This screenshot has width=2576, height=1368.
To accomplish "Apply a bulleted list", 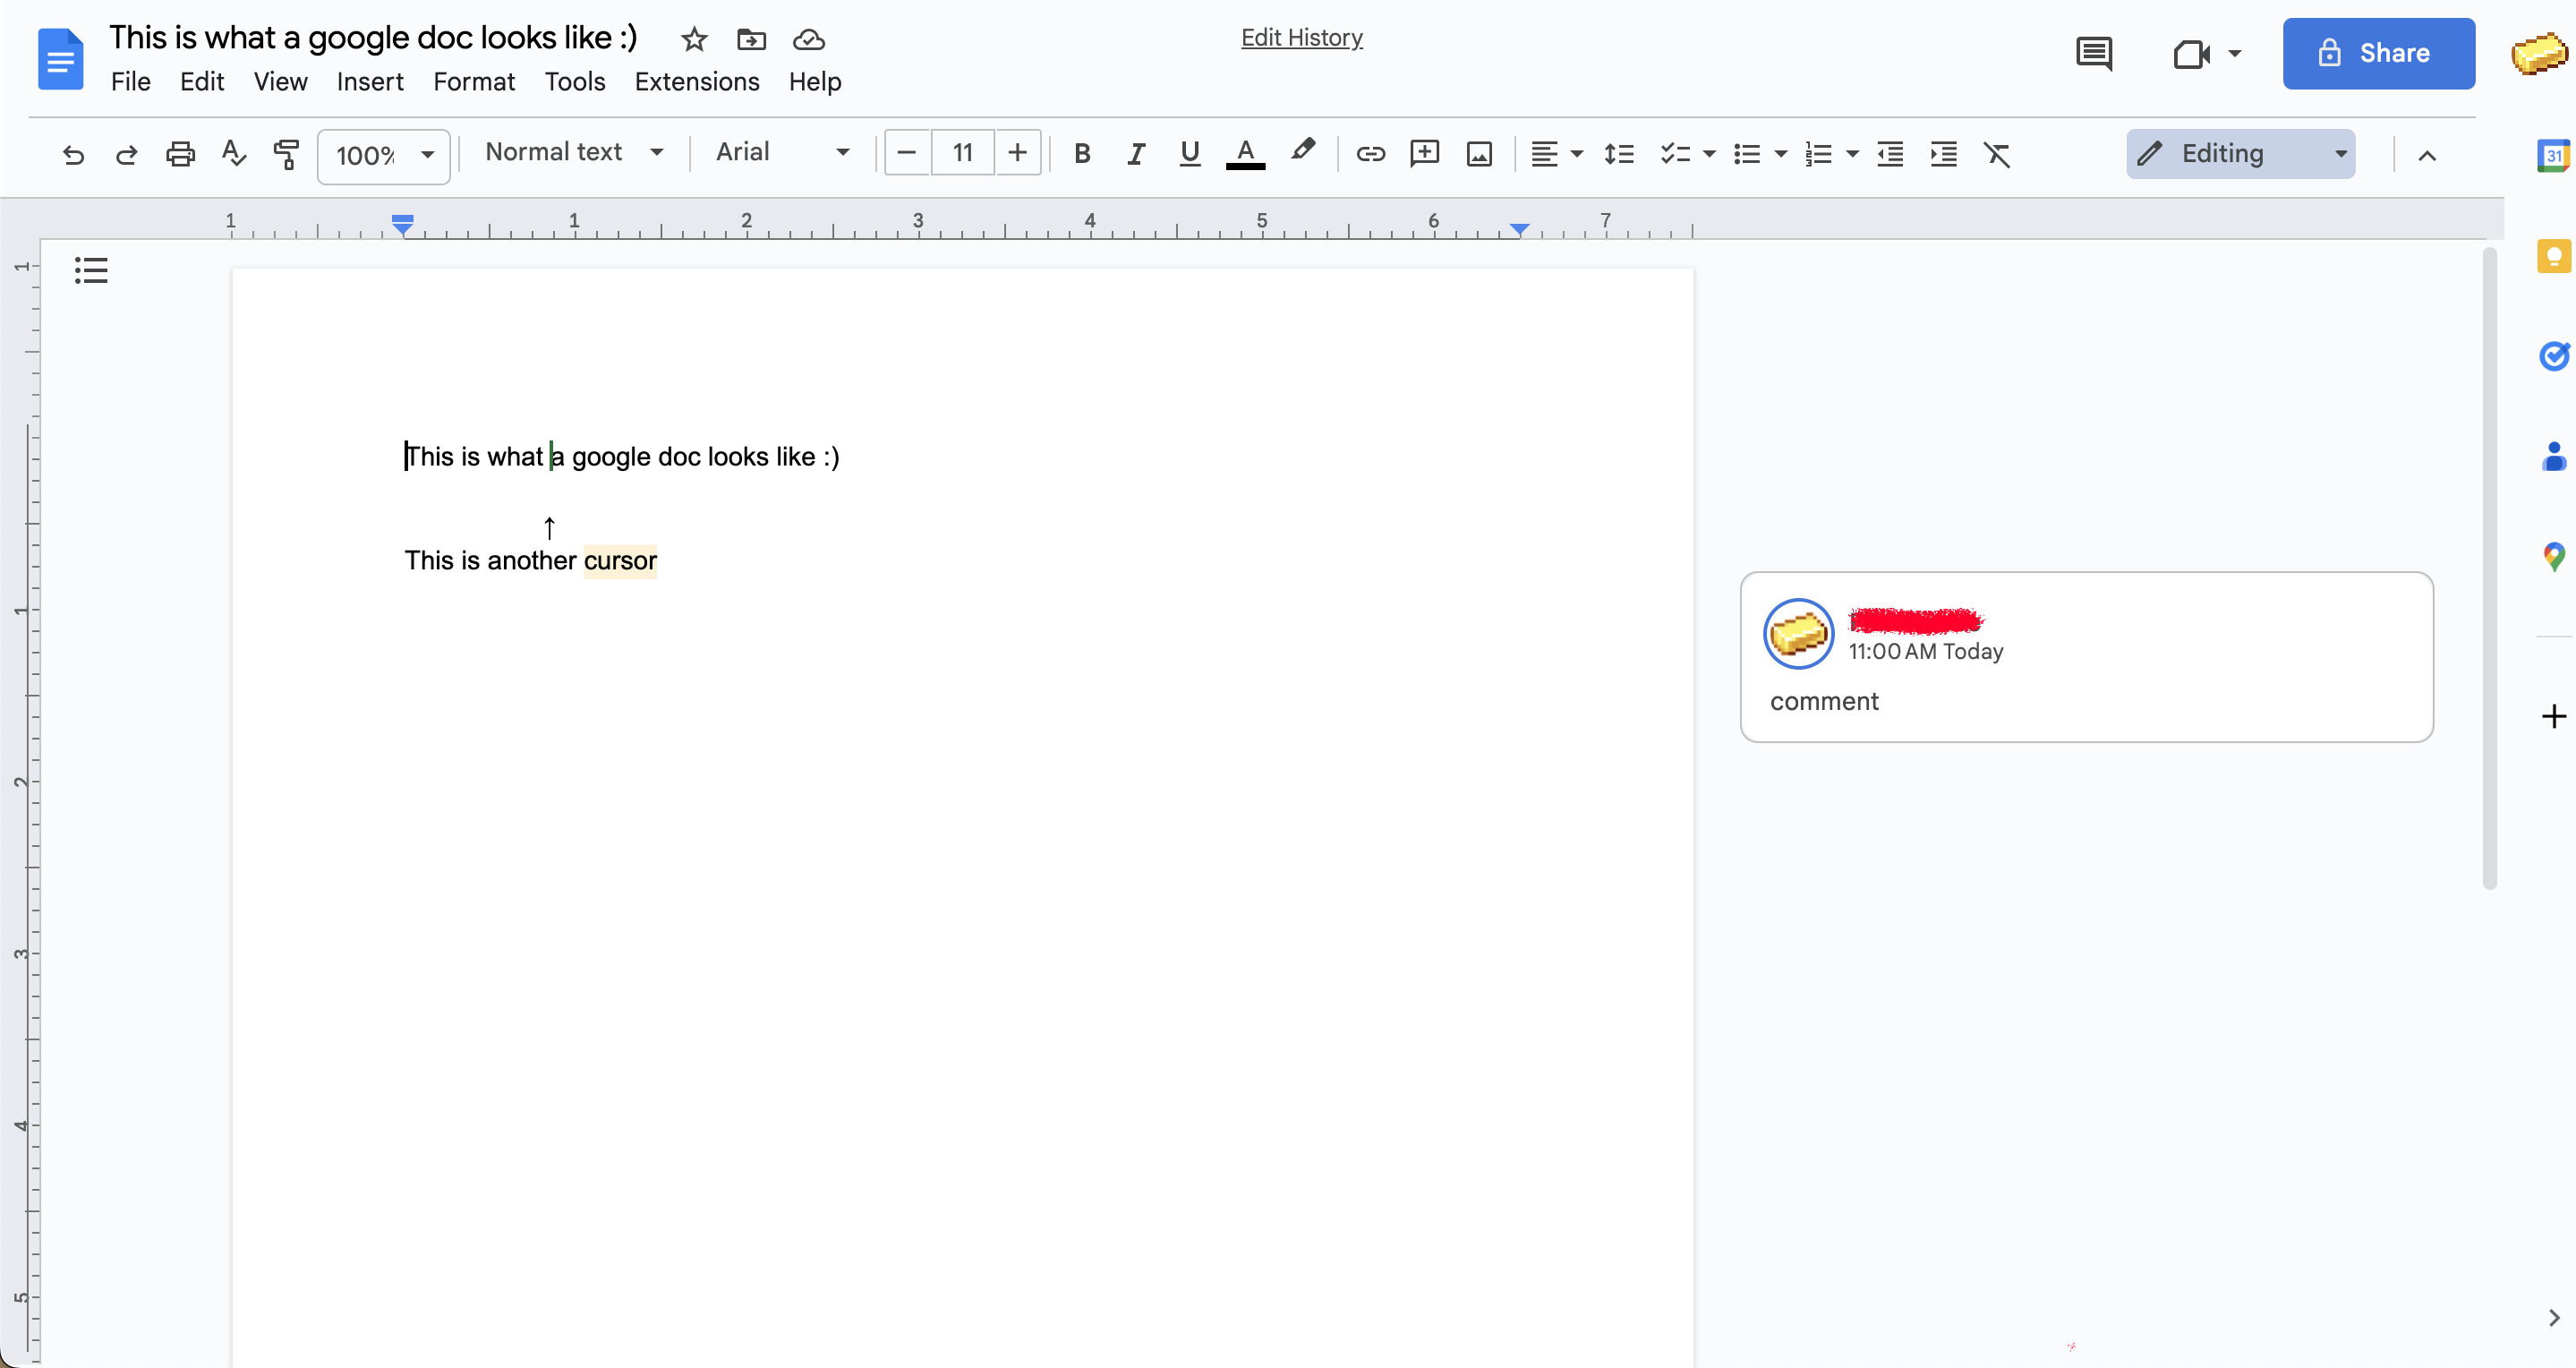I will pyautogui.click(x=1746, y=154).
